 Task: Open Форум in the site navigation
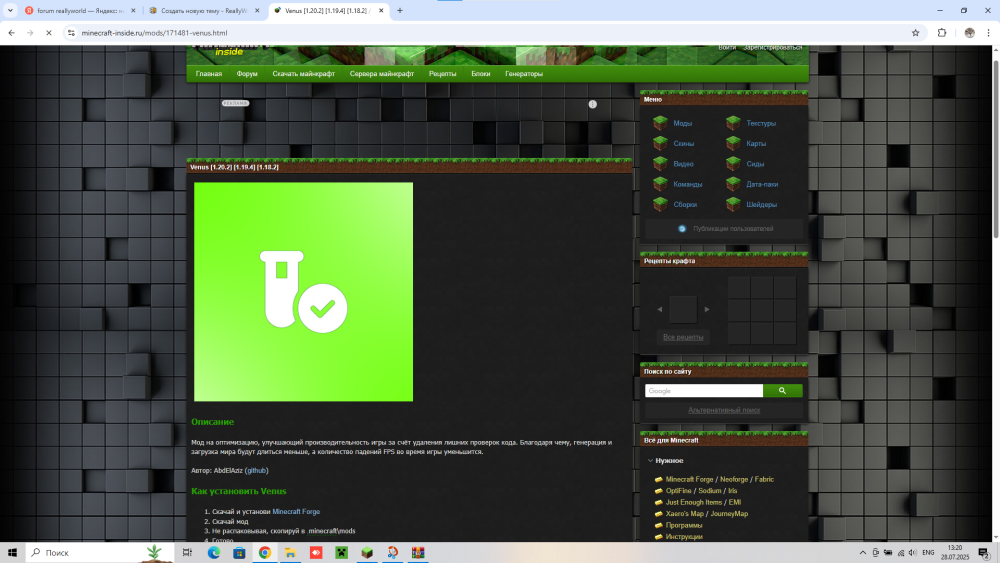pyautogui.click(x=247, y=74)
